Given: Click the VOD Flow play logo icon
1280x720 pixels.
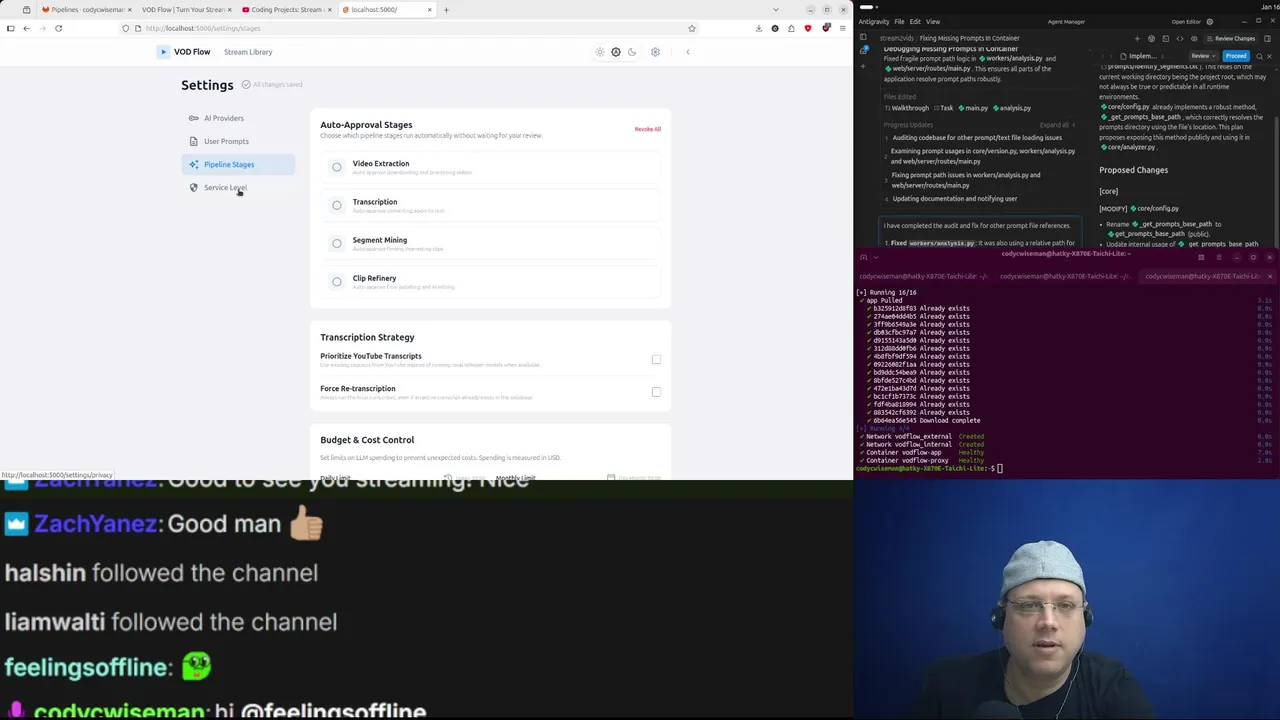Looking at the screenshot, I should click(x=163, y=52).
